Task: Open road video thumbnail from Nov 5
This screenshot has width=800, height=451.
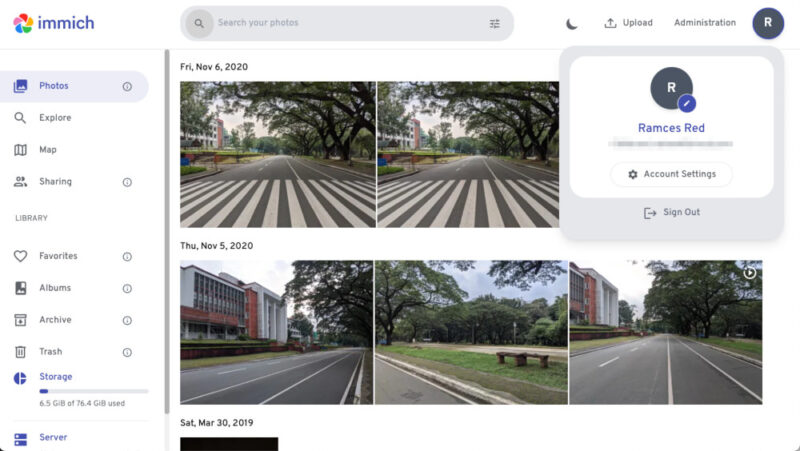Action: point(666,333)
